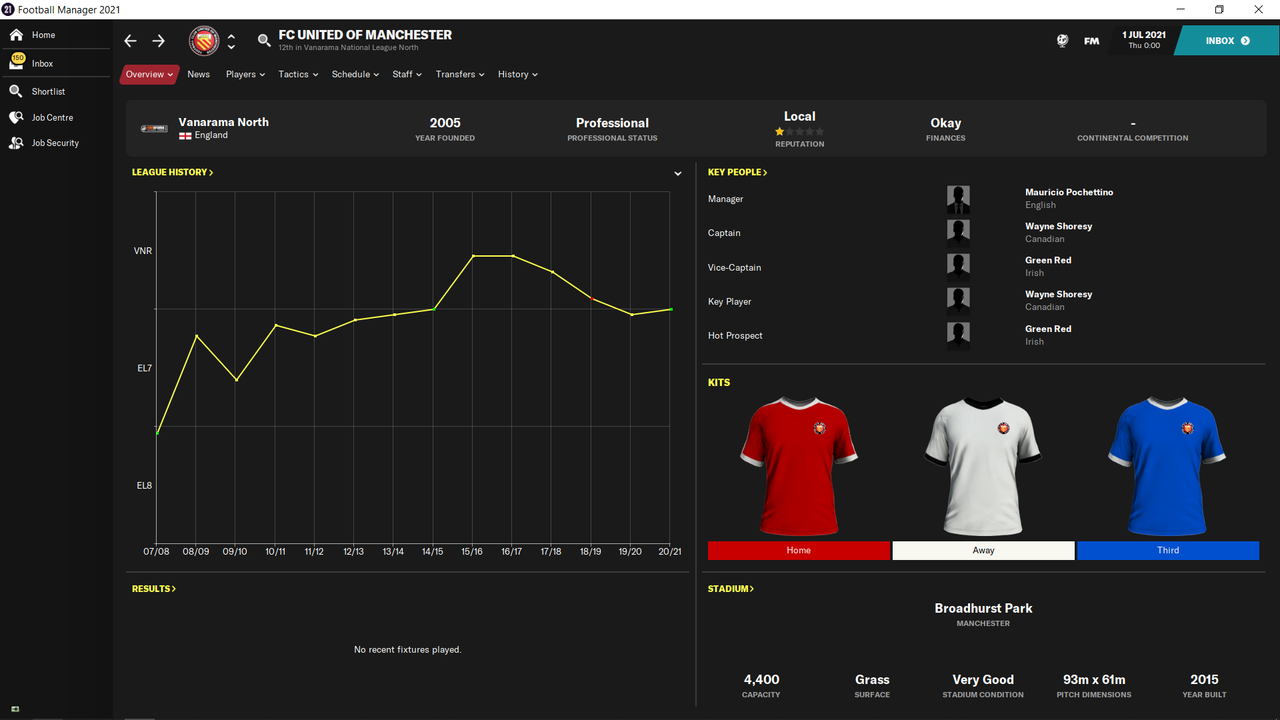Open the League History section link
The image size is (1280, 720).
[x=172, y=172]
